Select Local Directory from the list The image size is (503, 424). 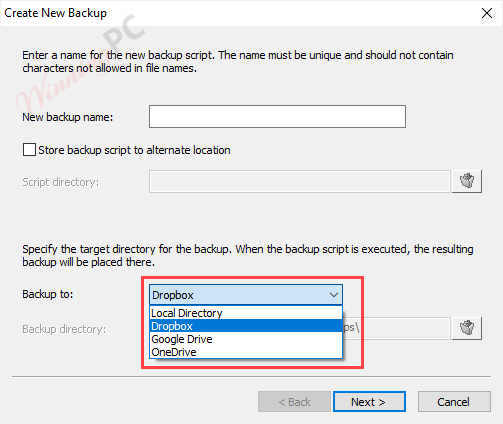click(246, 313)
